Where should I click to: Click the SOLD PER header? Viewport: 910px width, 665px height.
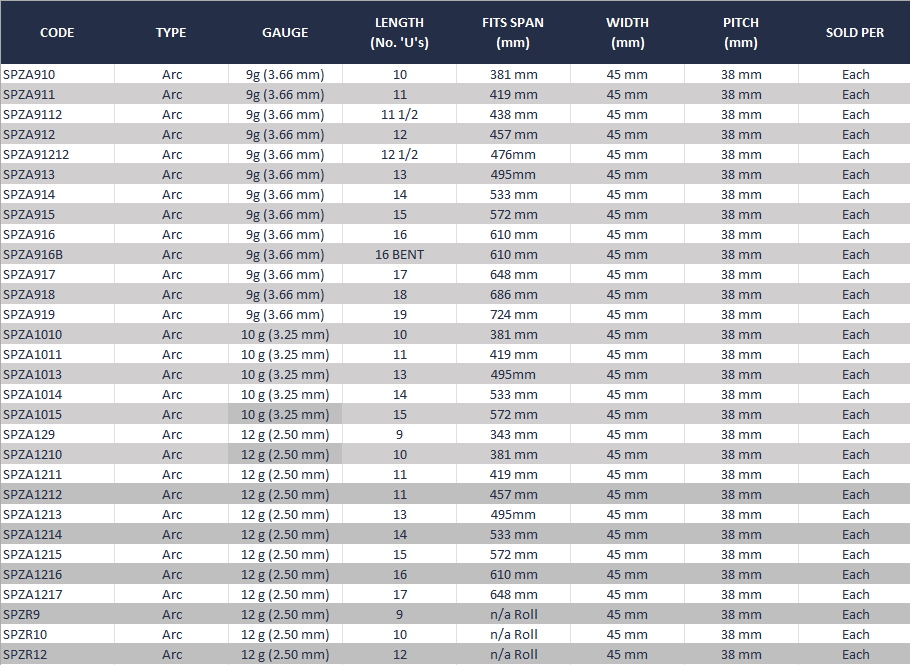click(855, 32)
